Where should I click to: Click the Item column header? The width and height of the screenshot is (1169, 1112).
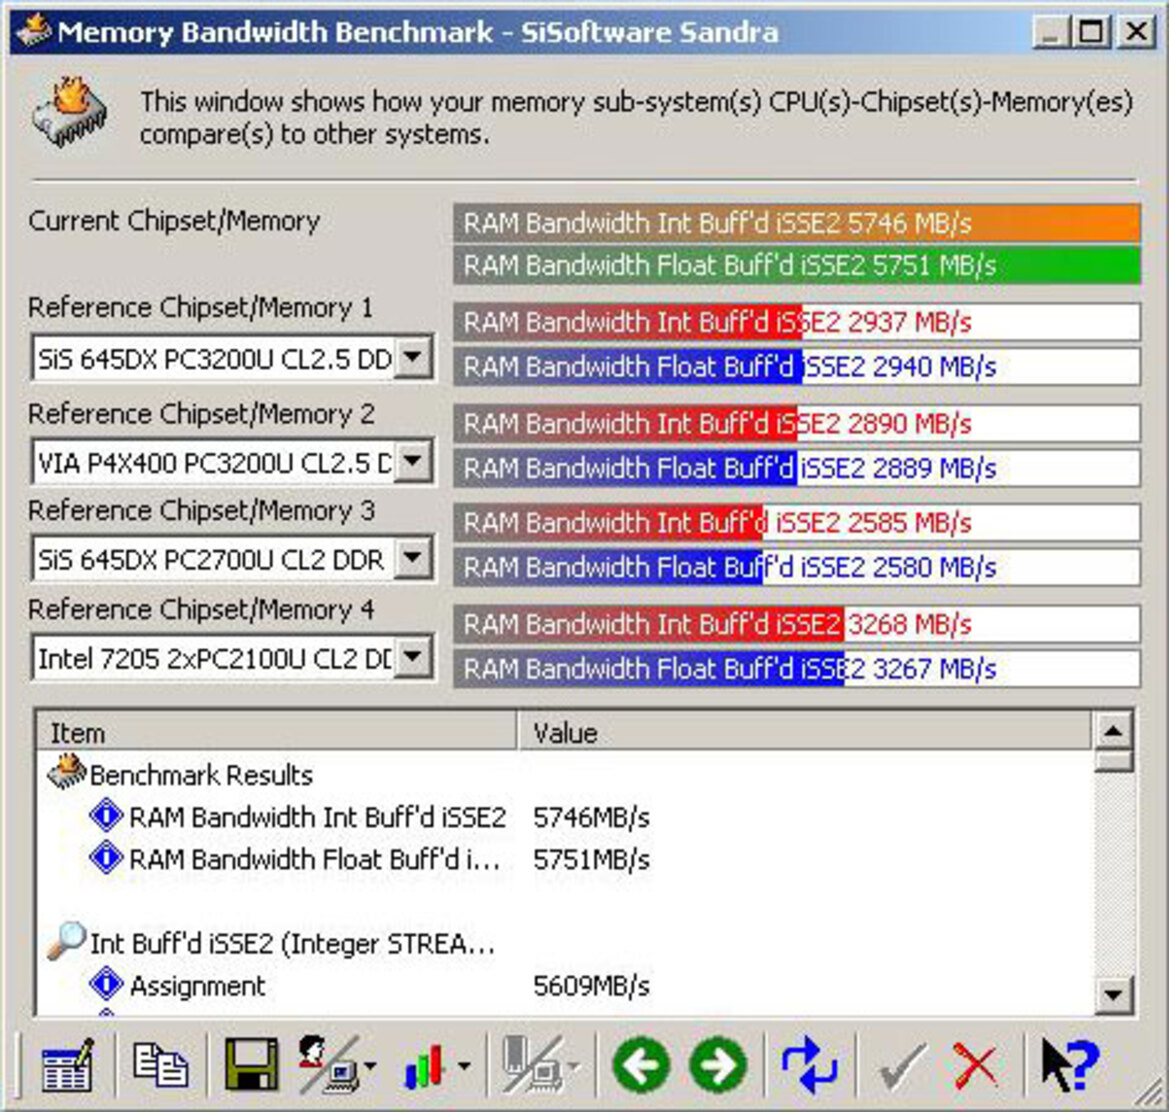pyautogui.click(x=277, y=733)
